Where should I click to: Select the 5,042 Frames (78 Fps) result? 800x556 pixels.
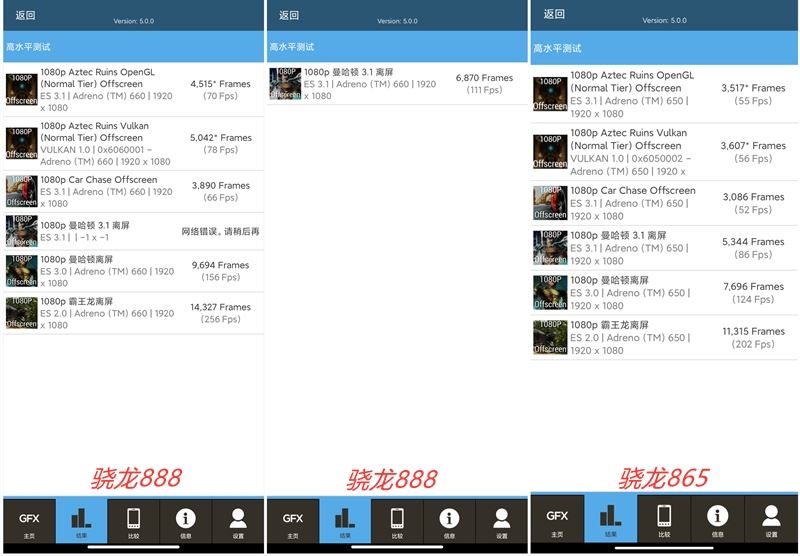pyautogui.click(x=220, y=143)
